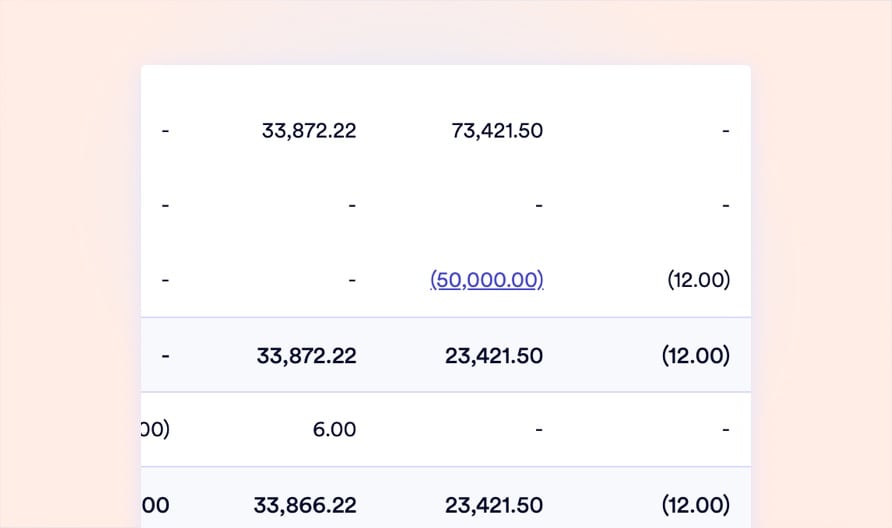
Task: Click the cut-off "00)" cell left of 6.00
Action: 157,430
